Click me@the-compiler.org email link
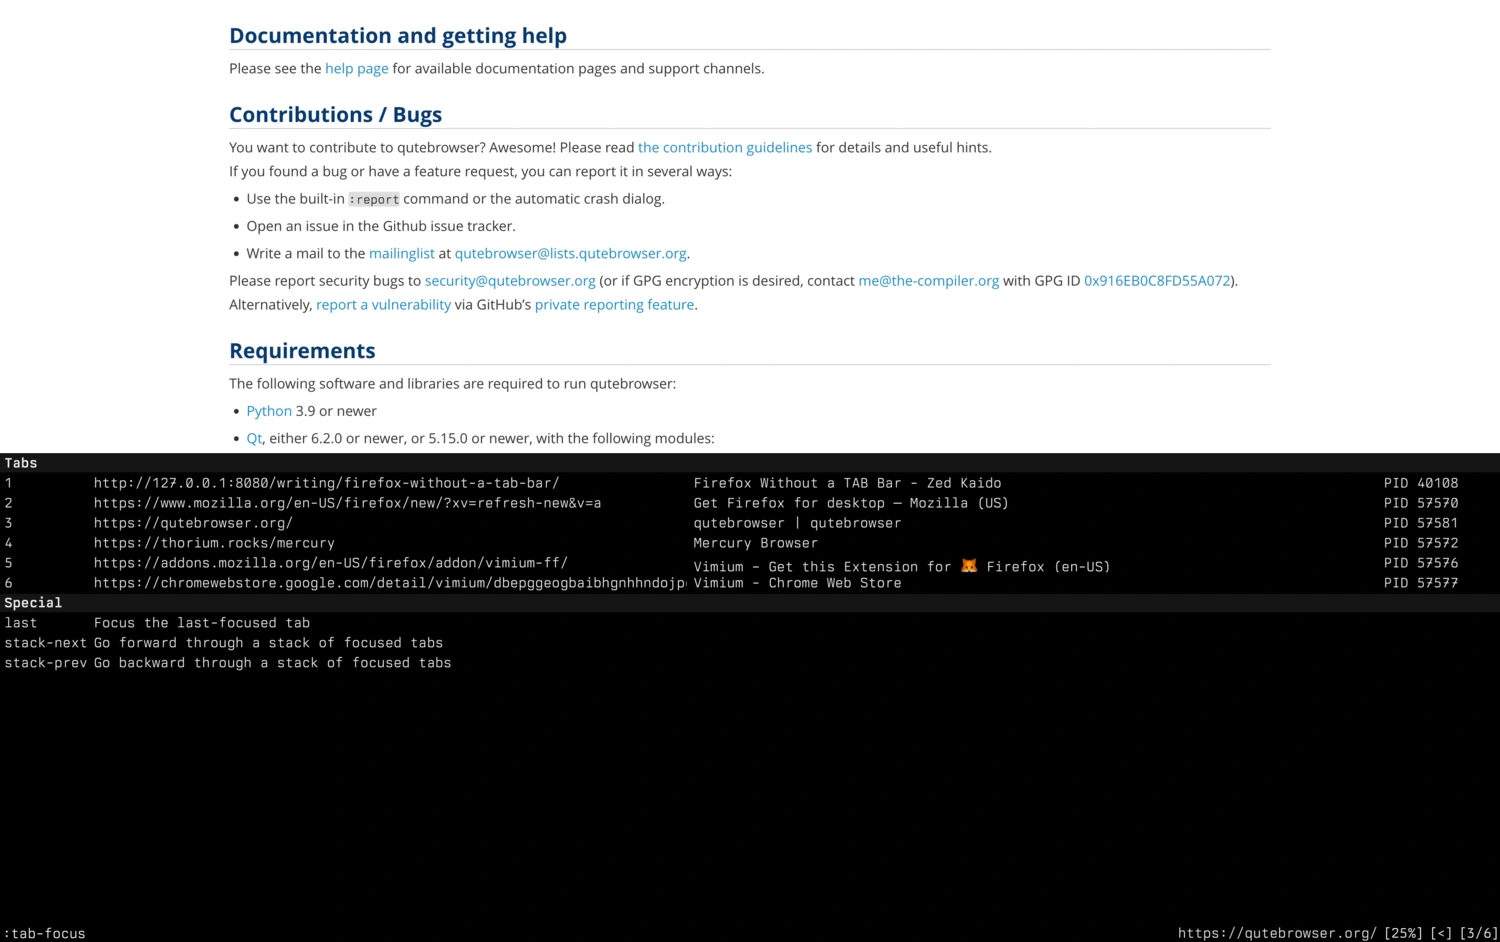 click(x=929, y=280)
